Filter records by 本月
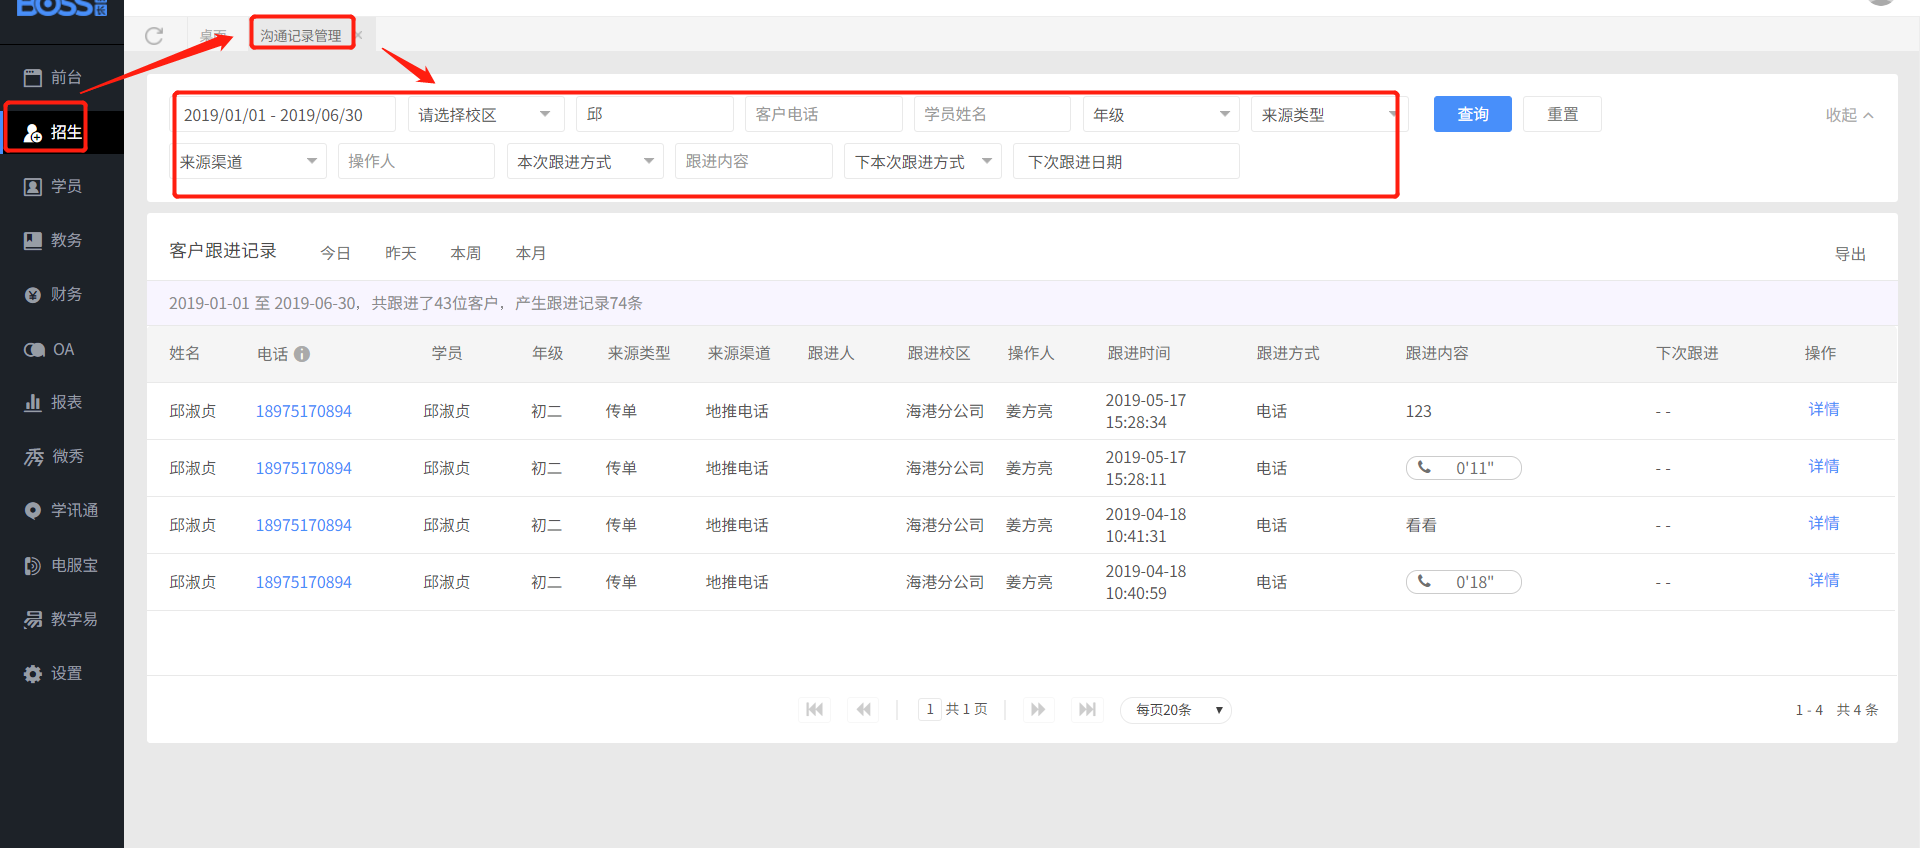Viewport: 1920px width, 848px height. pos(530,253)
